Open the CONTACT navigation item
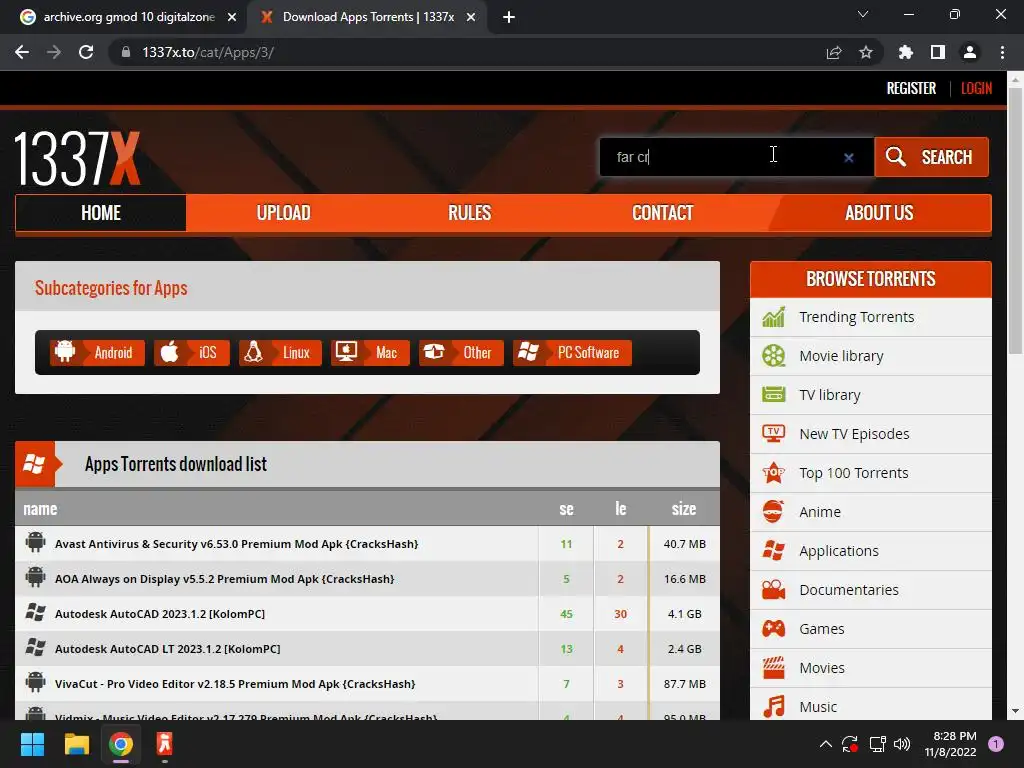 662,213
